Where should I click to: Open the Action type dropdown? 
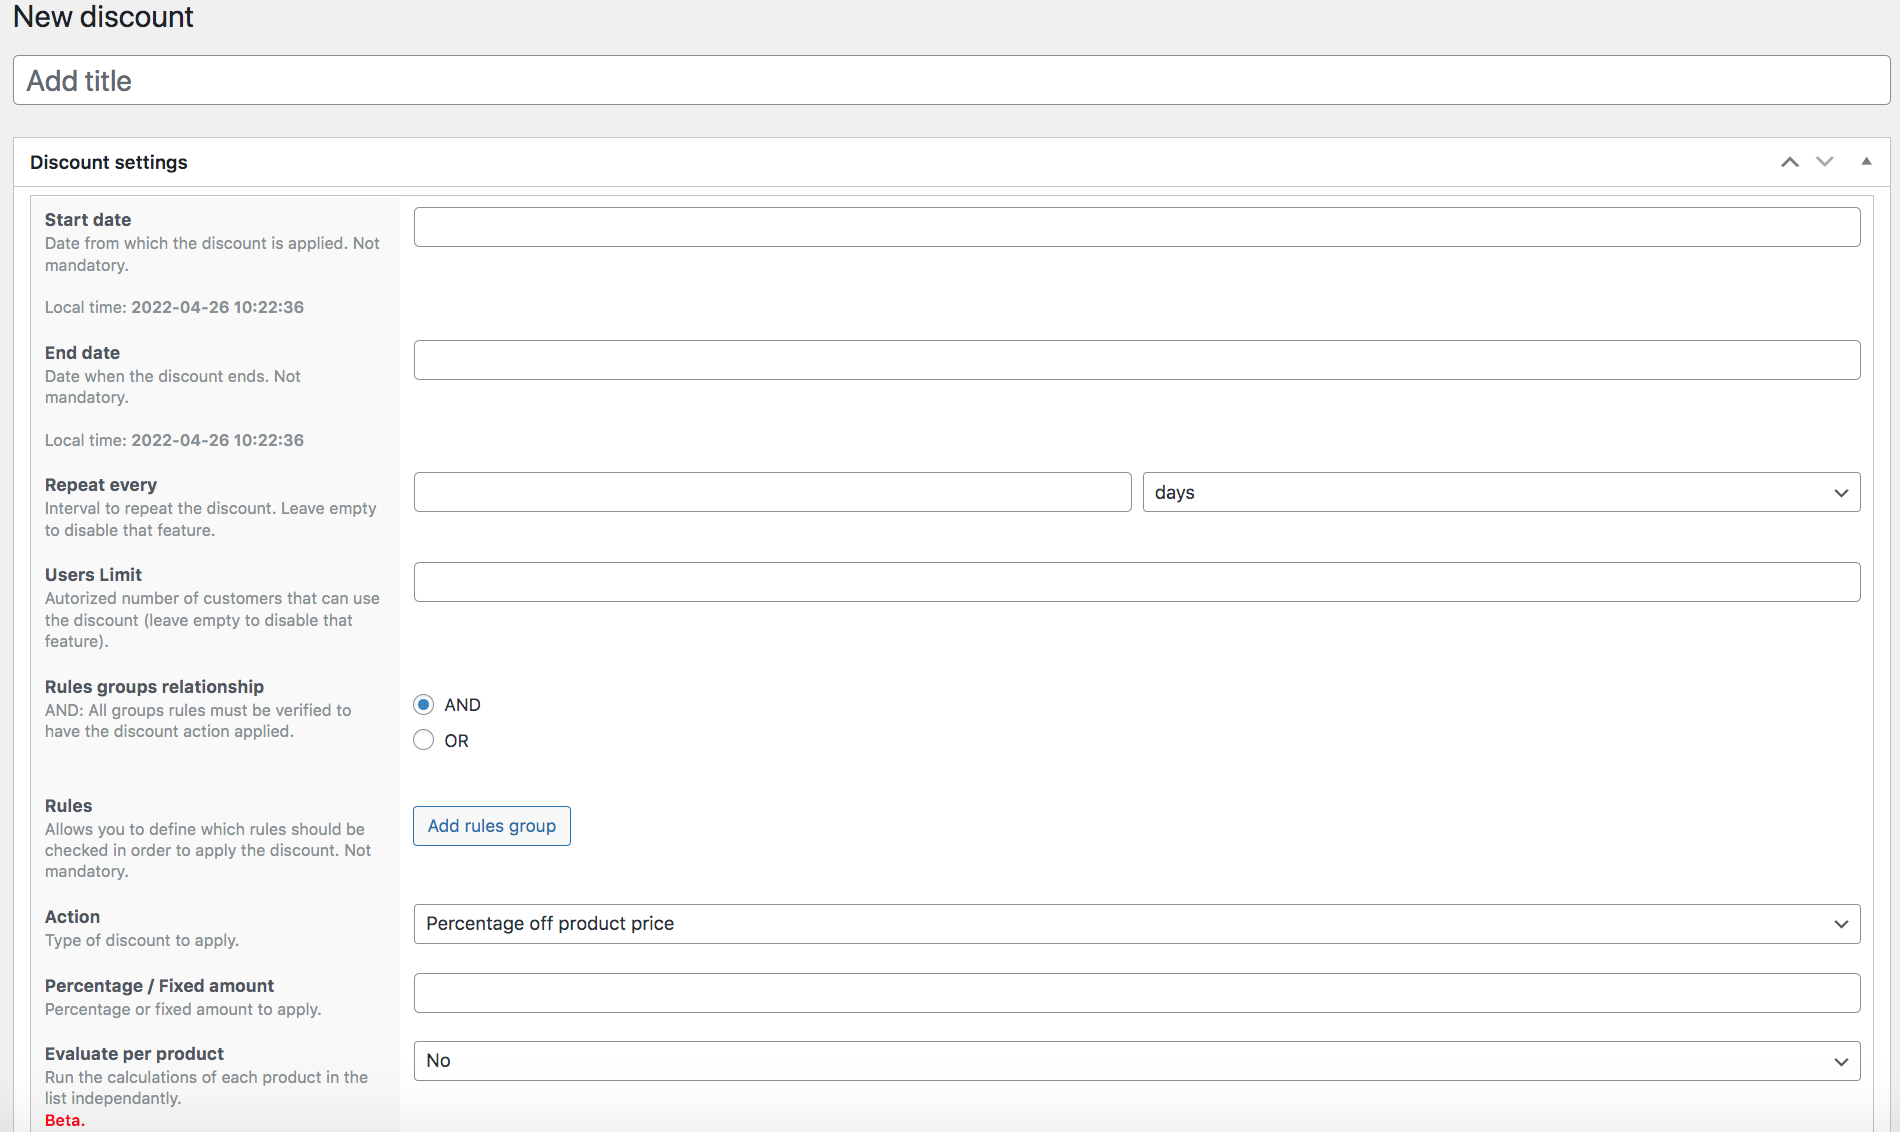click(x=1137, y=924)
